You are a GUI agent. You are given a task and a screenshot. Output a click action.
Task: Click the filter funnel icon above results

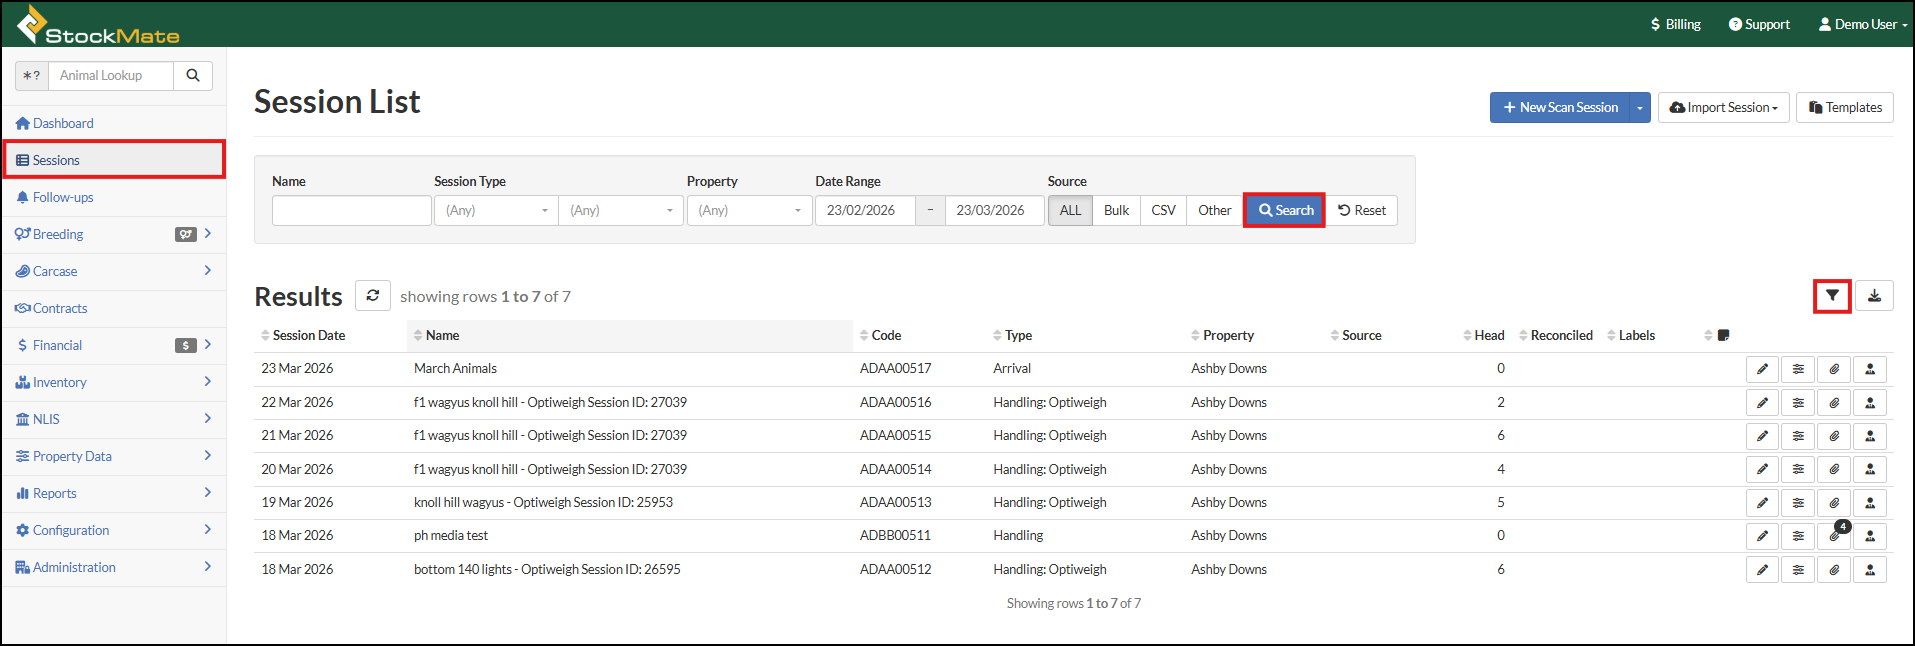1831,296
